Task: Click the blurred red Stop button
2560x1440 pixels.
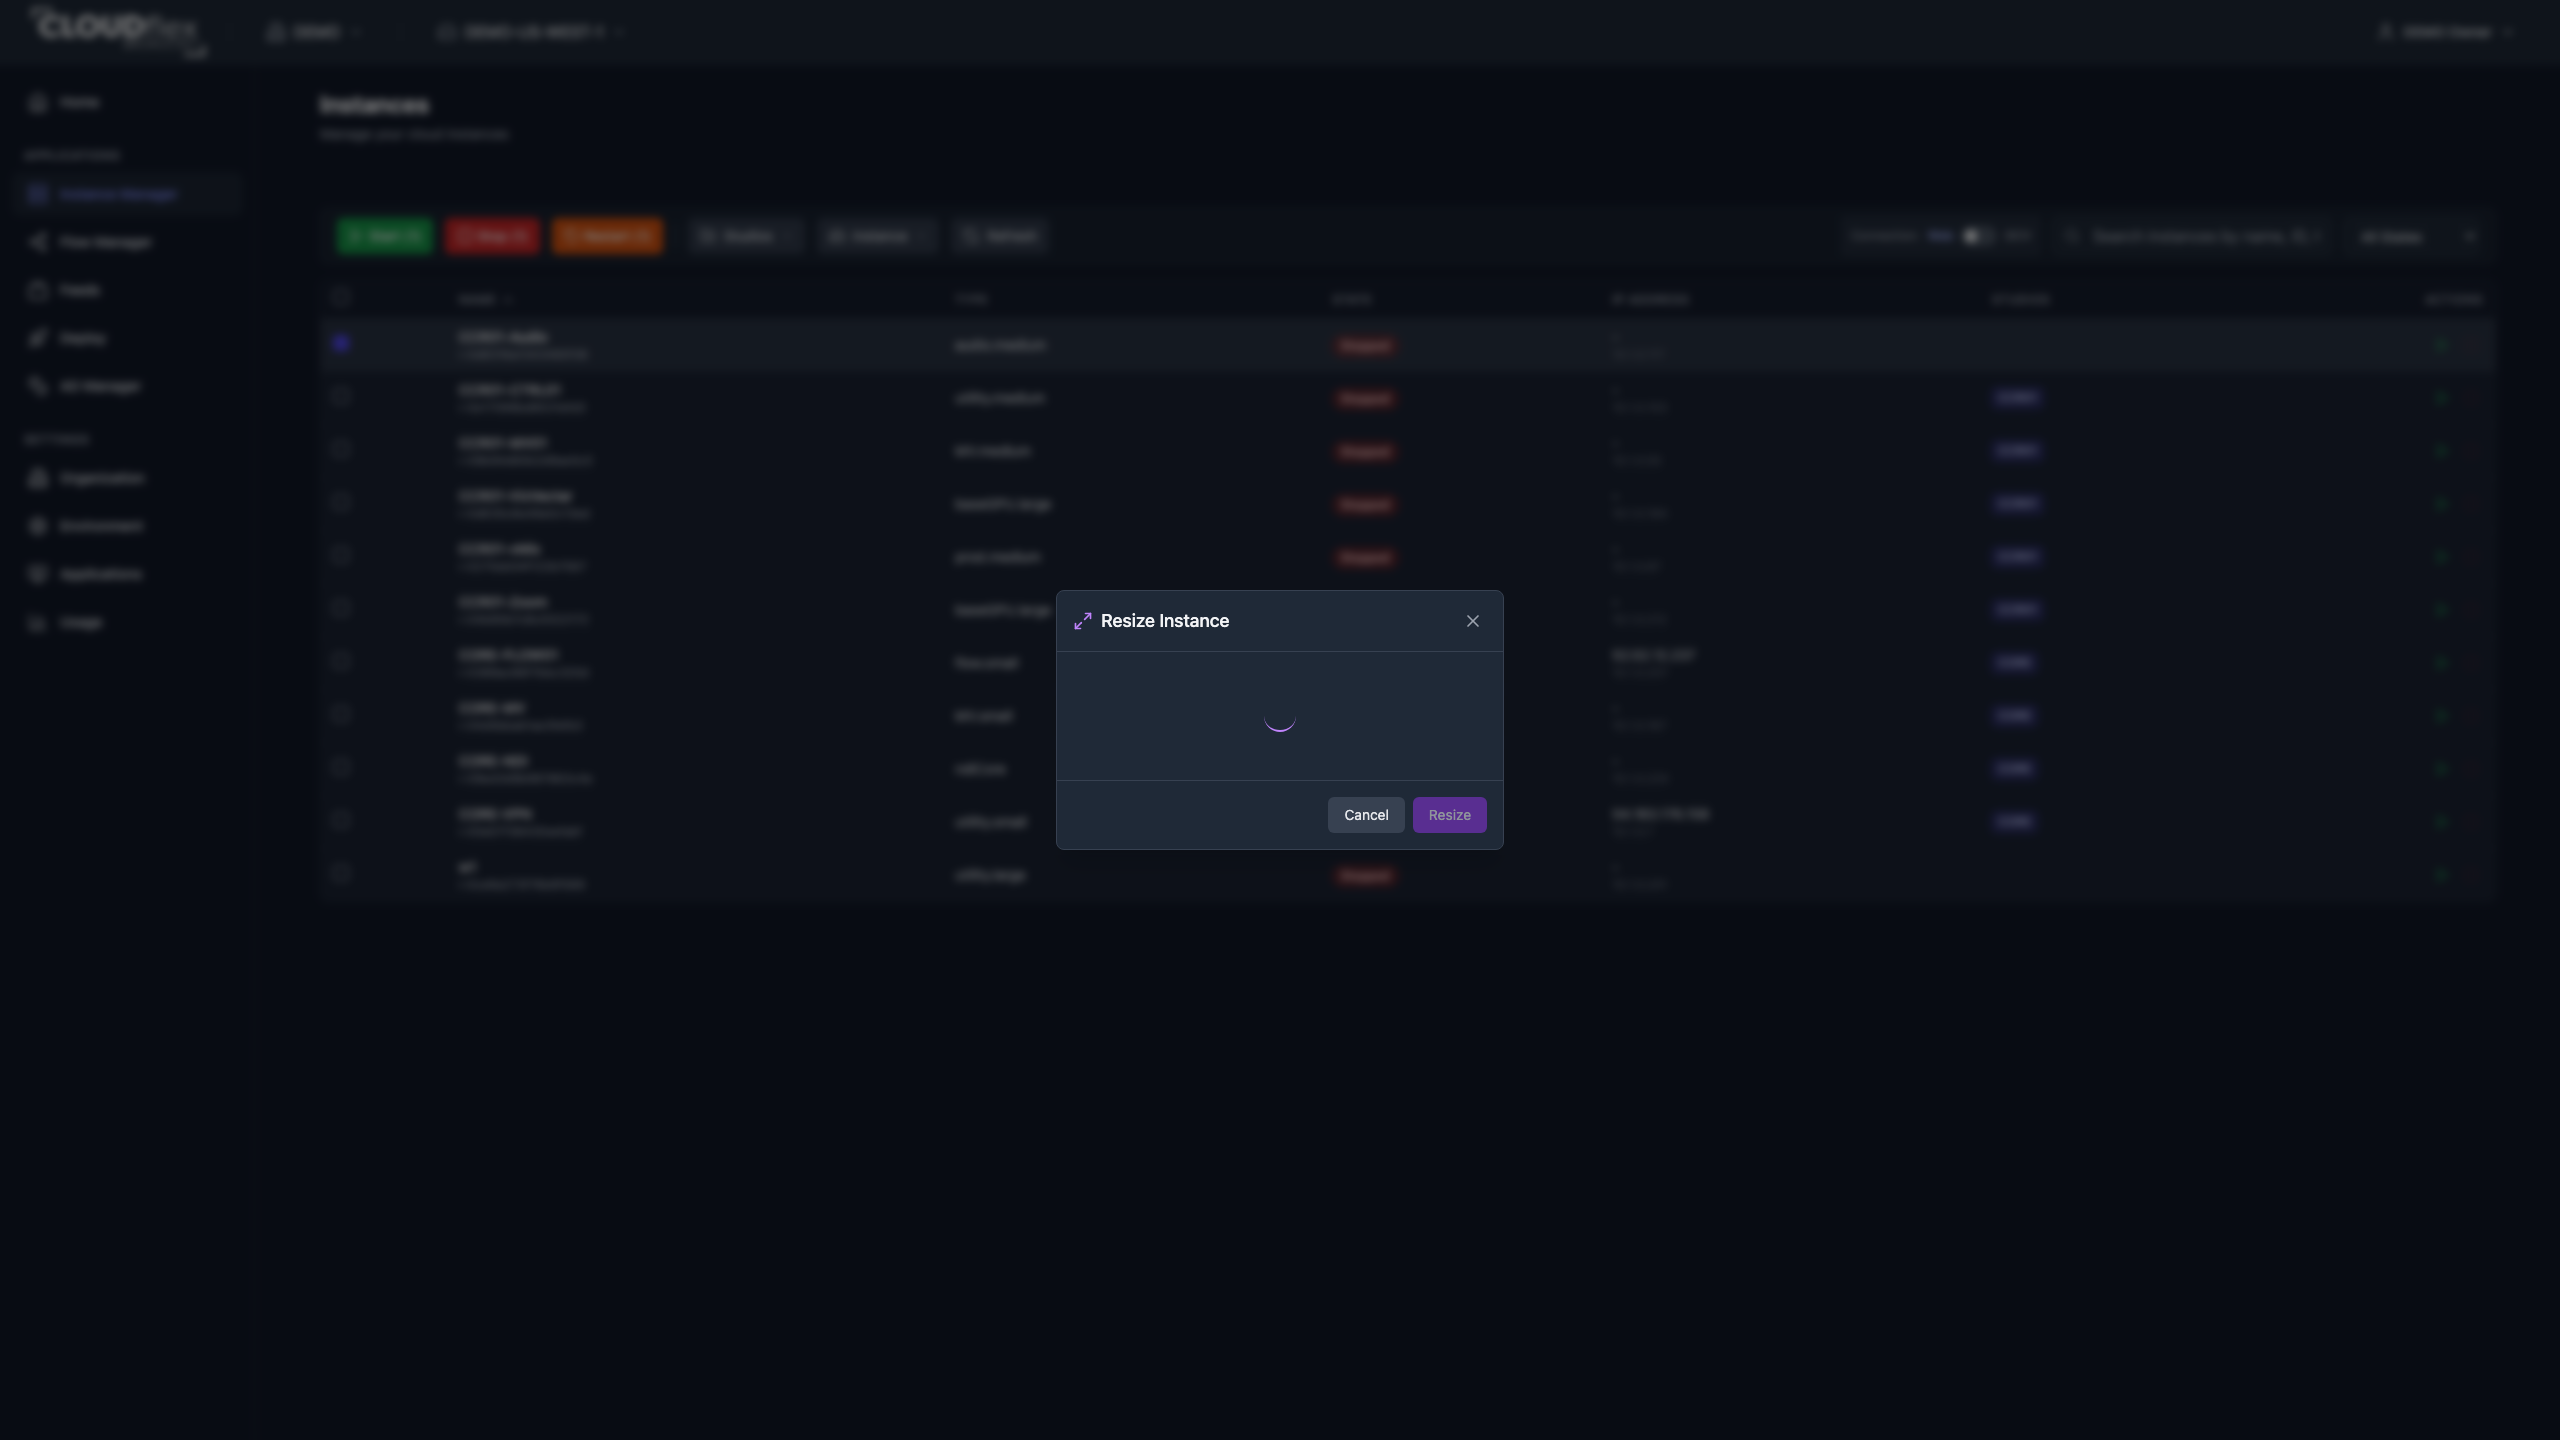Action: 492,236
